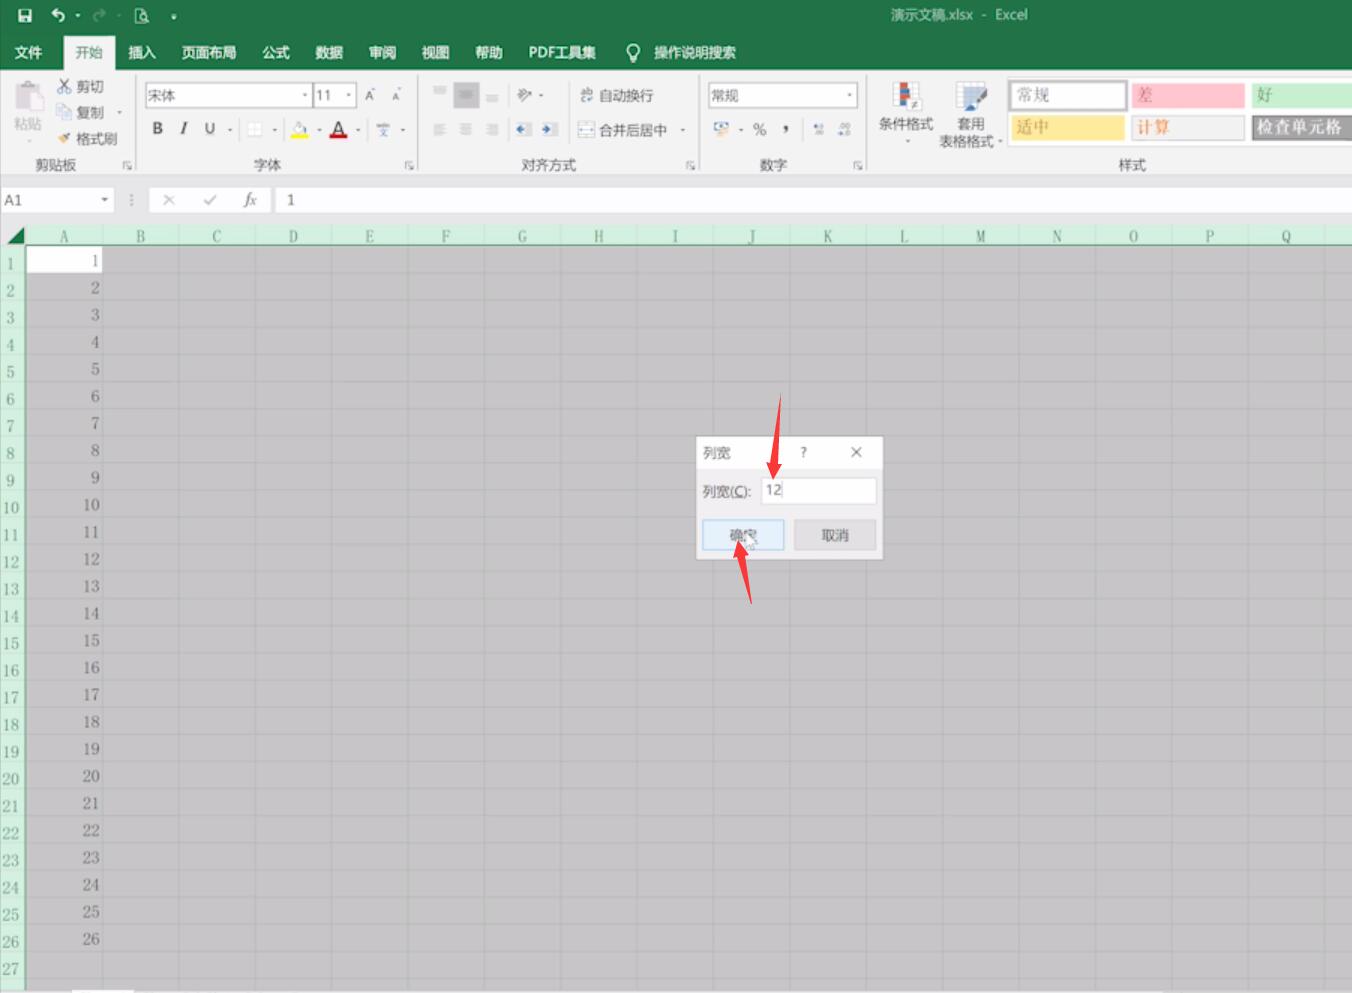The width and height of the screenshot is (1352, 993).
Task: Select column header K
Action: pyautogui.click(x=828, y=236)
